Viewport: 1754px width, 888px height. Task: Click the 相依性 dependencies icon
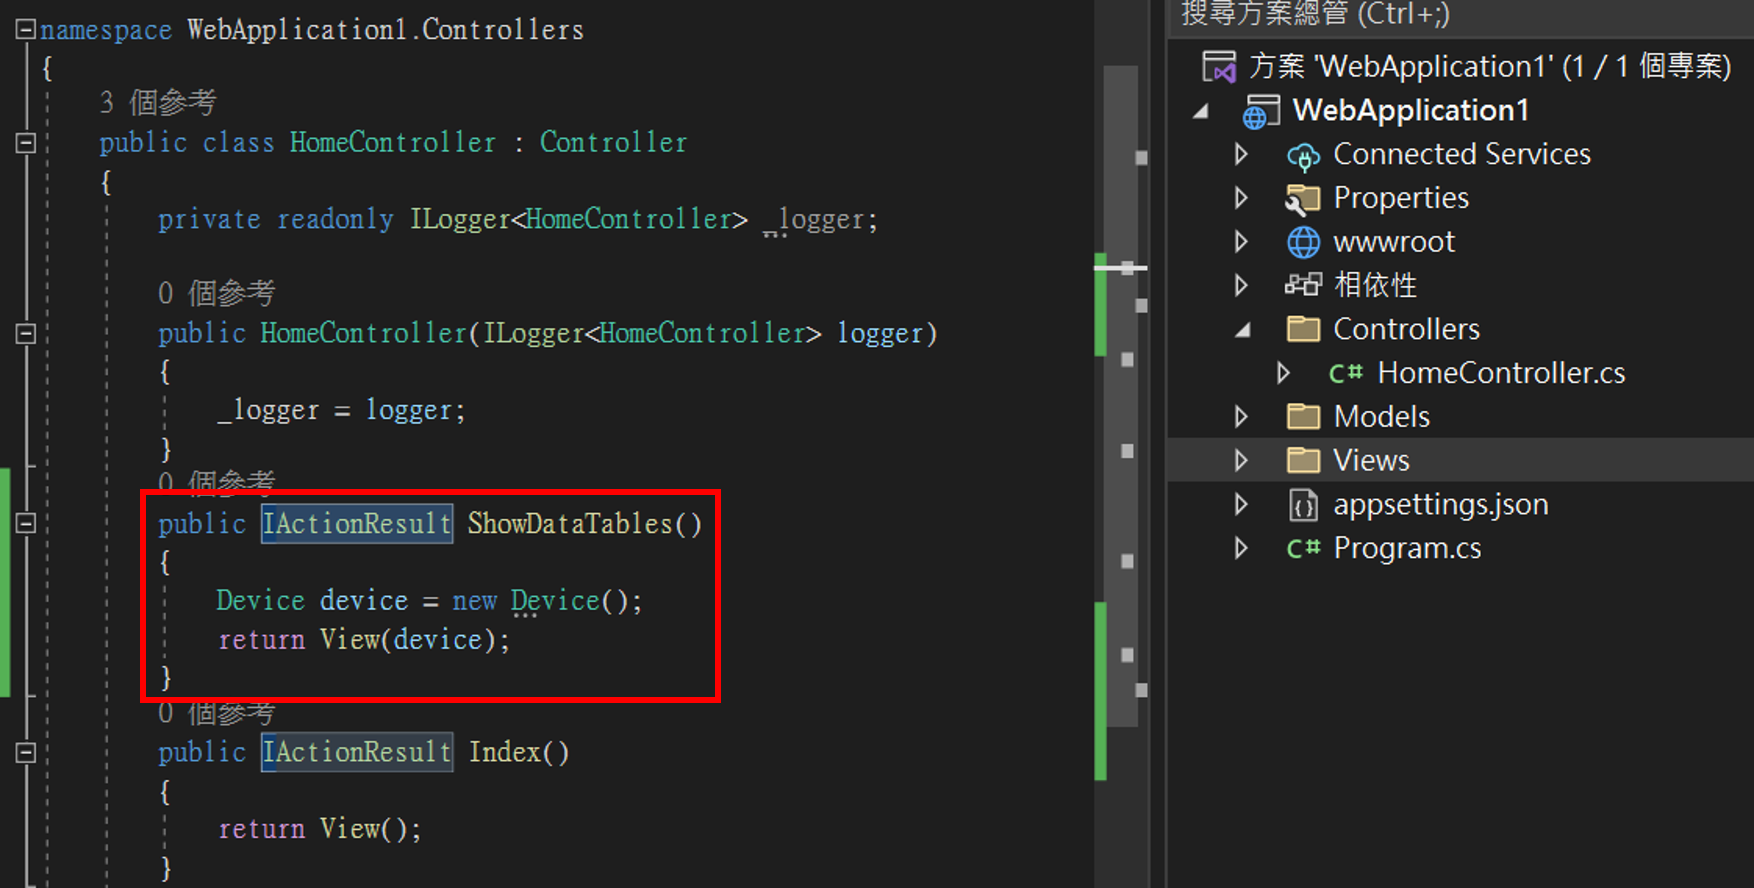coord(1303,286)
